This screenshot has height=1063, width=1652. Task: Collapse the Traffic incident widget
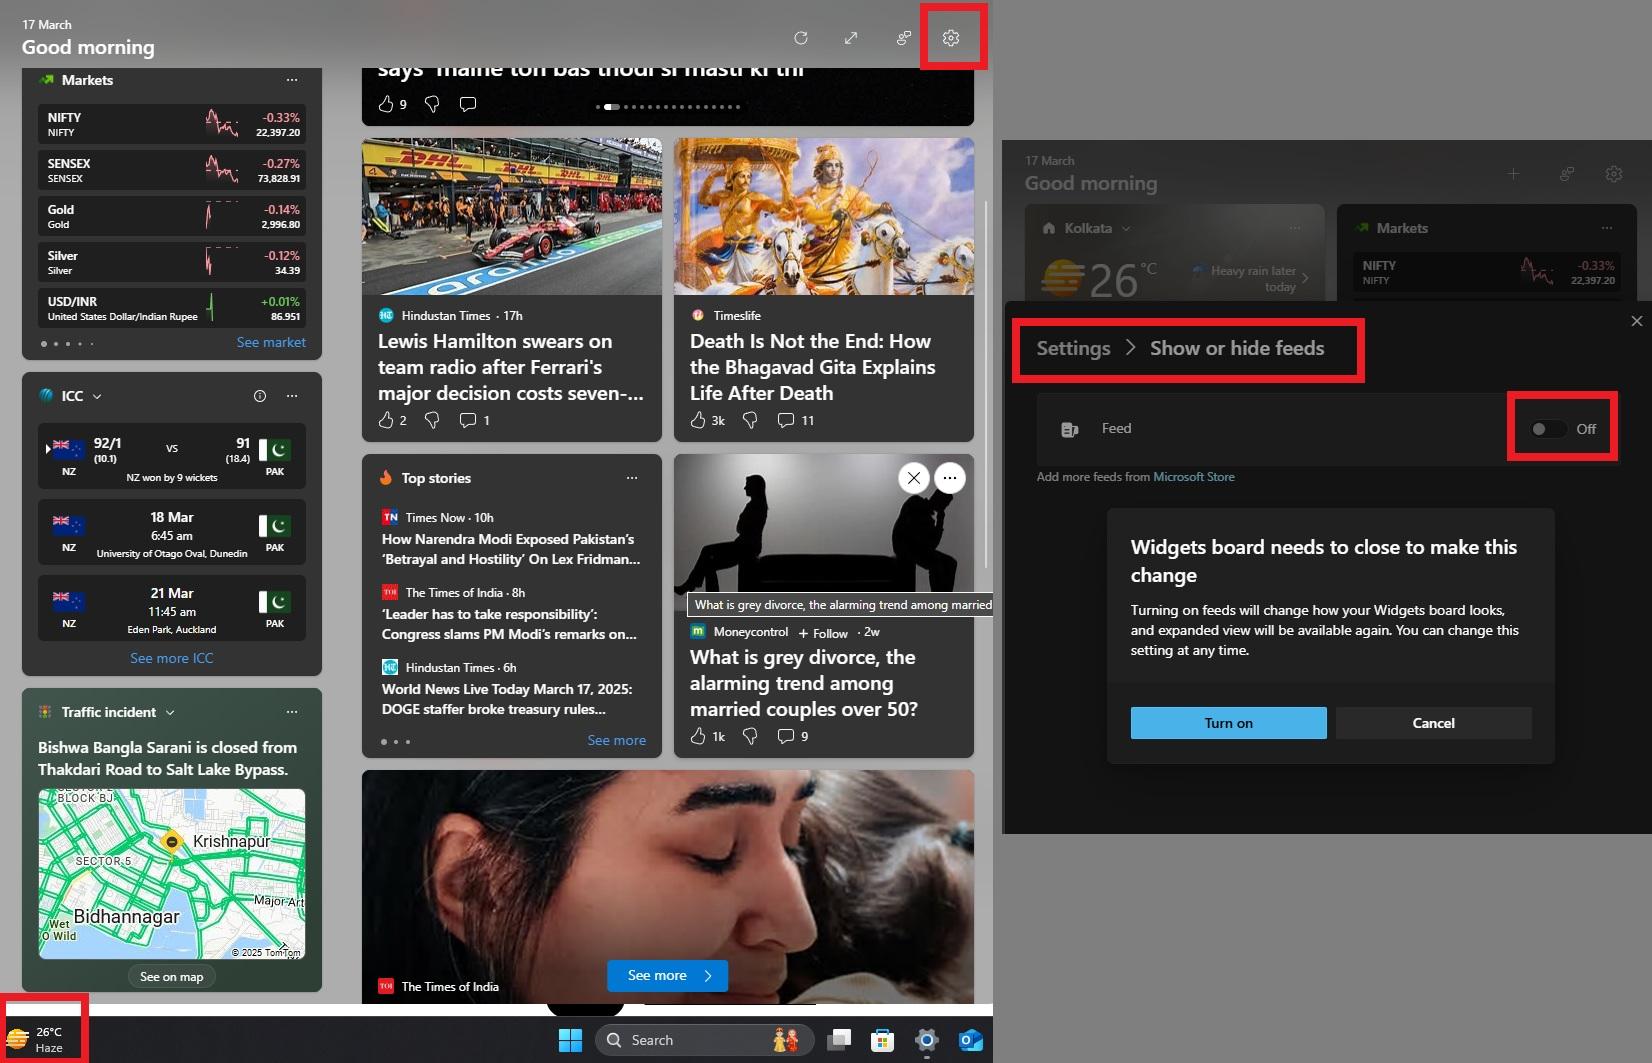(170, 712)
